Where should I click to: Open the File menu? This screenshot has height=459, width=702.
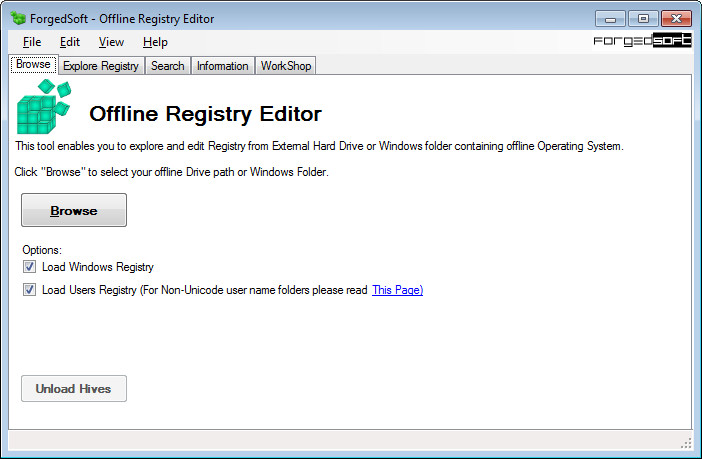[x=32, y=42]
